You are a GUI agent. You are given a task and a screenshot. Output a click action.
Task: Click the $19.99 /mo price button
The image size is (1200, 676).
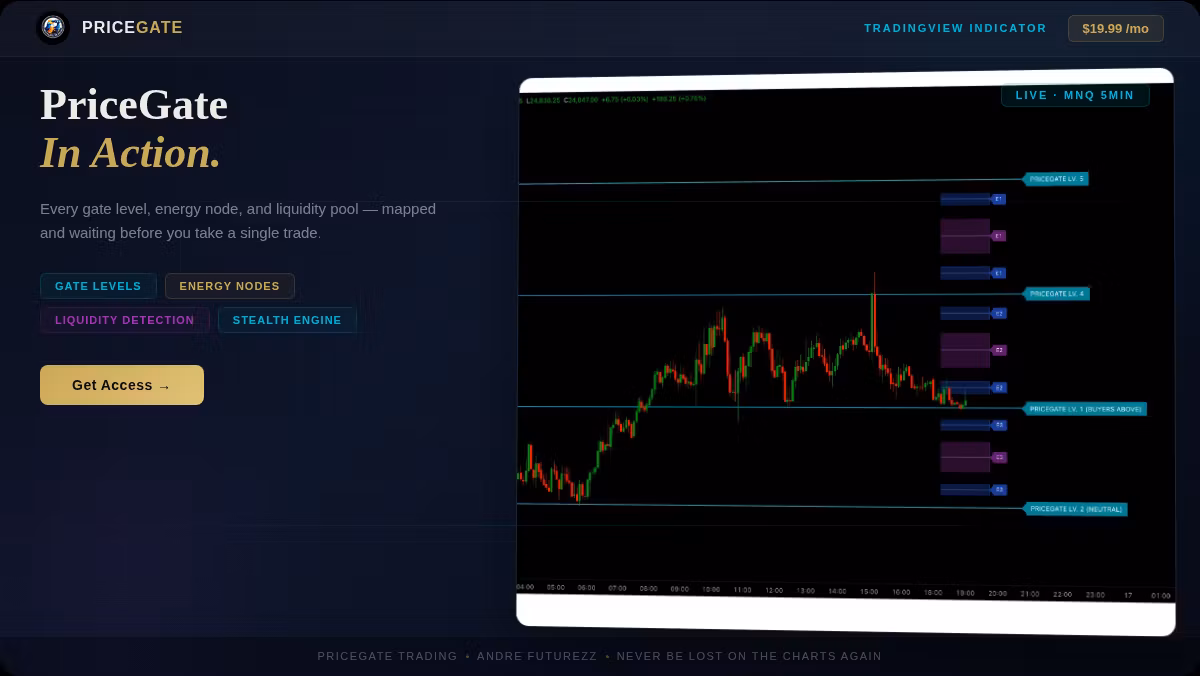[1115, 28]
